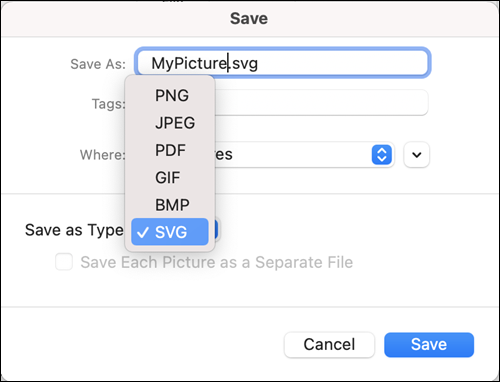Click the blue up-down arrows in the Where popup

[x=382, y=155]
